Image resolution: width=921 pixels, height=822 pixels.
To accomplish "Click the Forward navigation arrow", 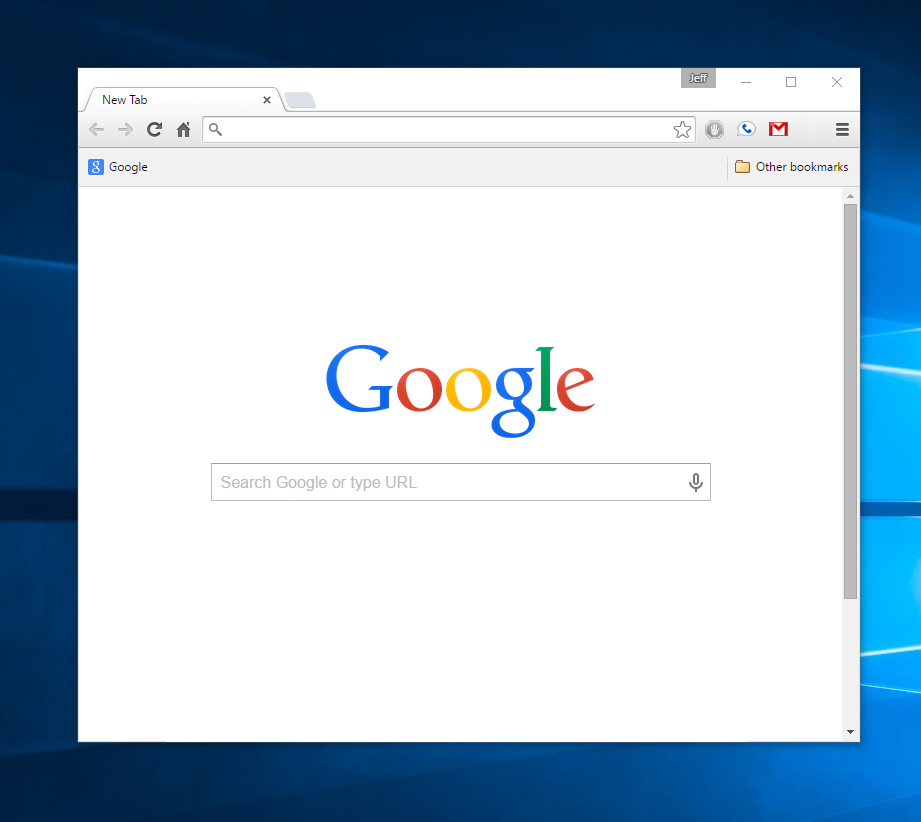I will coord(125,129).
